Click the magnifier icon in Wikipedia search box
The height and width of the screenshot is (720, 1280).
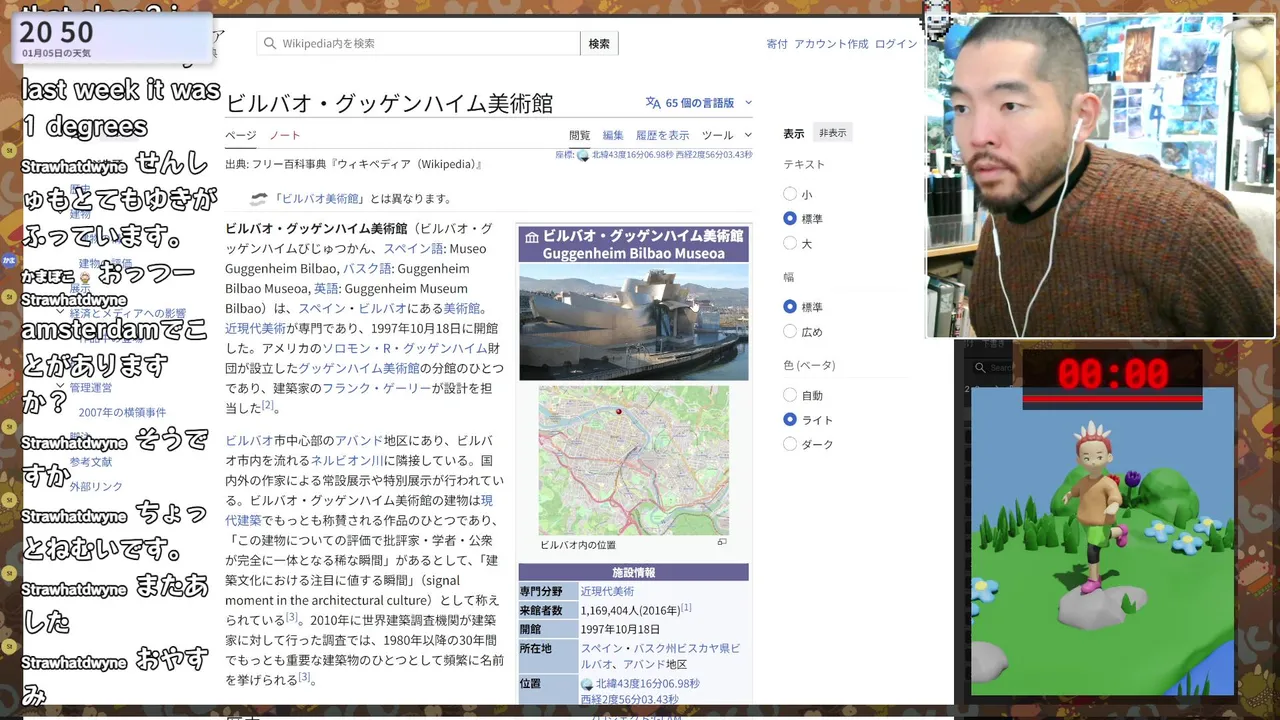click(x=270, y=43)
